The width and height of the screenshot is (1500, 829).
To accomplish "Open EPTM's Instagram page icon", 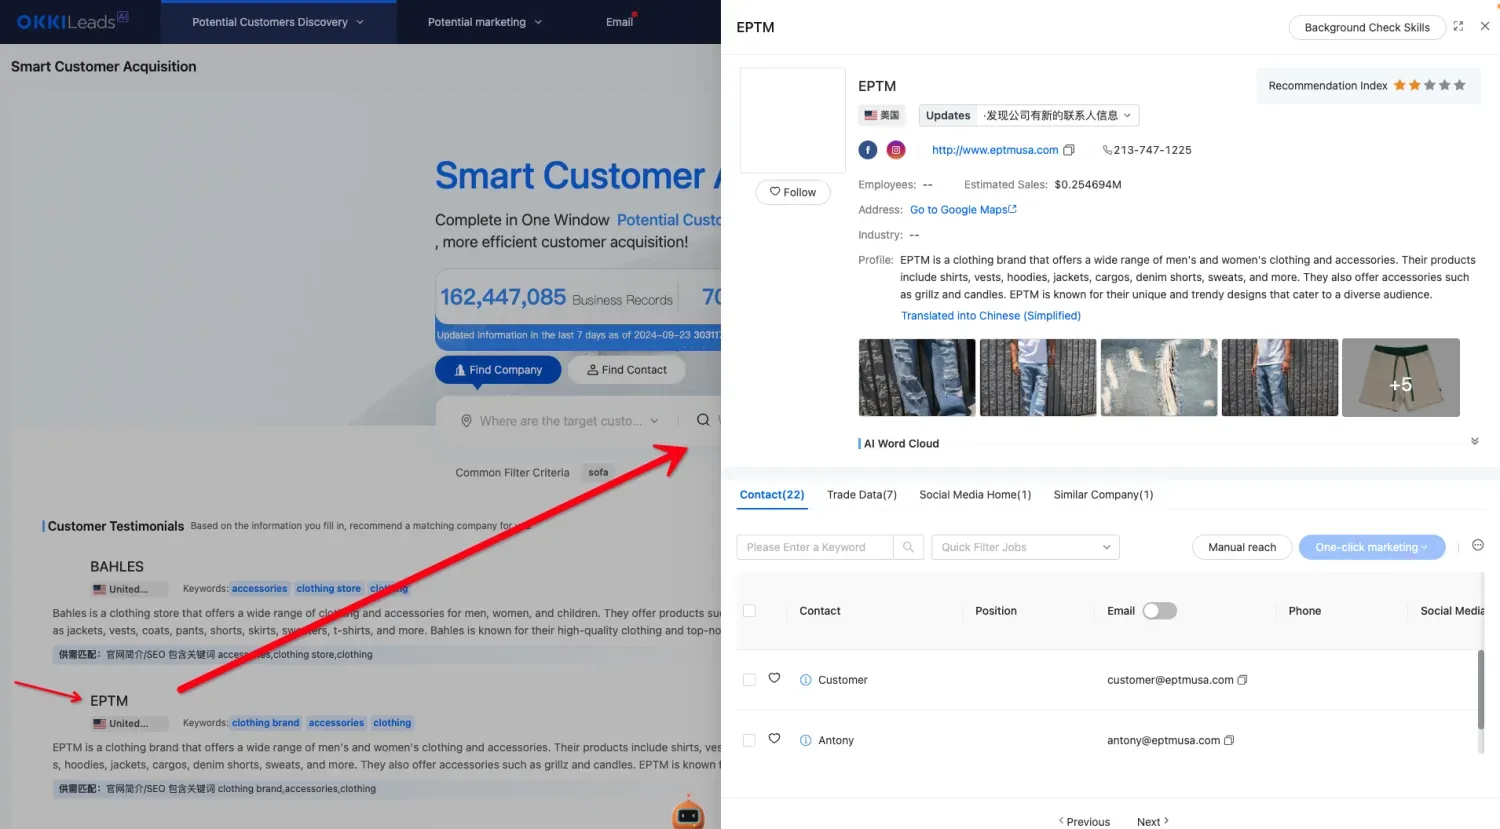I will pyautogui.click(x=896, y=150).
